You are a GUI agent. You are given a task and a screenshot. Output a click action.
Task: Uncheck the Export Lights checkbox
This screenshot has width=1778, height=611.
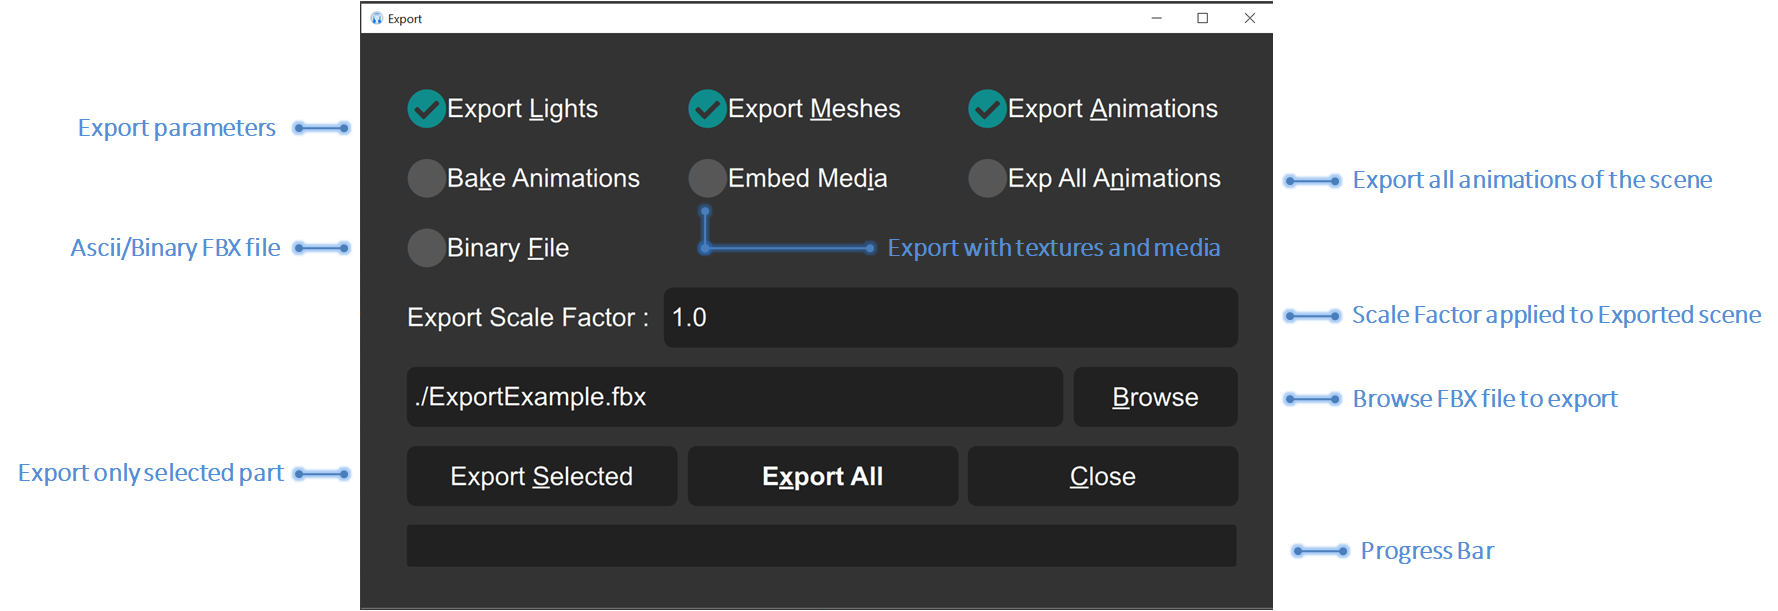tap(426, 109)
